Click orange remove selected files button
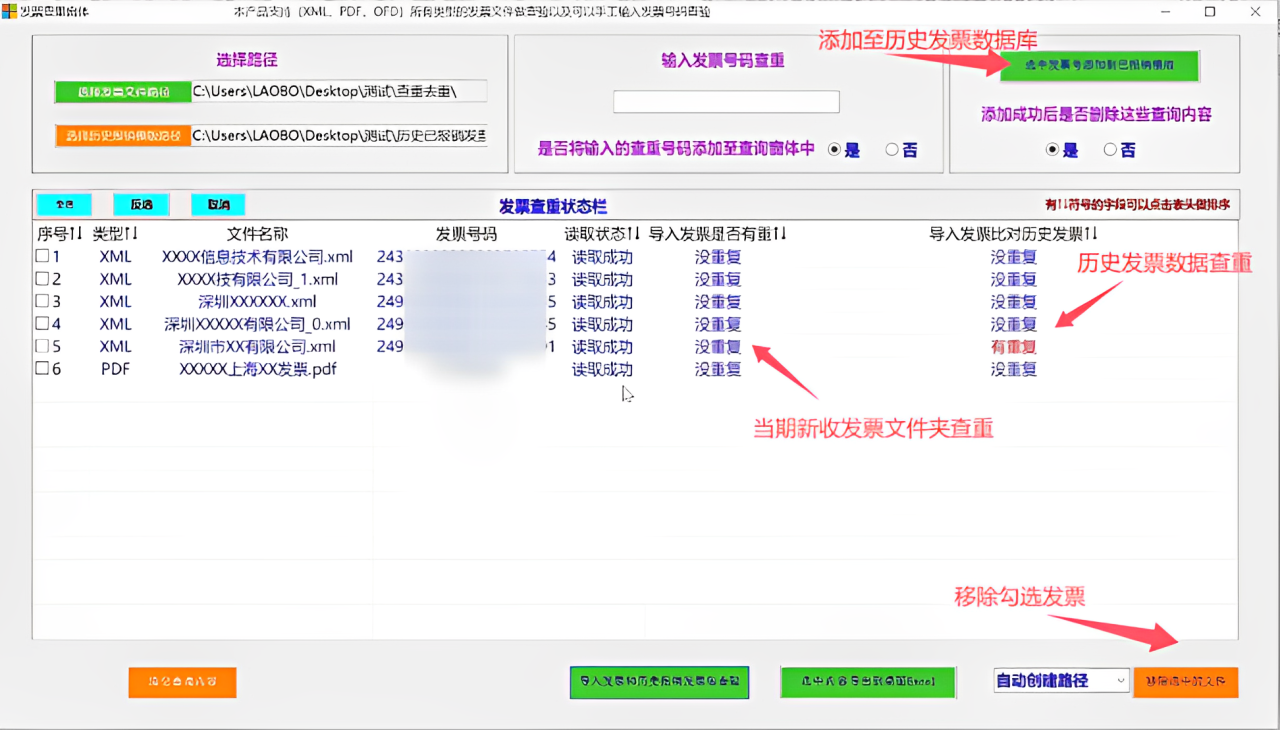This screenshot has height=730, width=1280. coord(1186,682)
